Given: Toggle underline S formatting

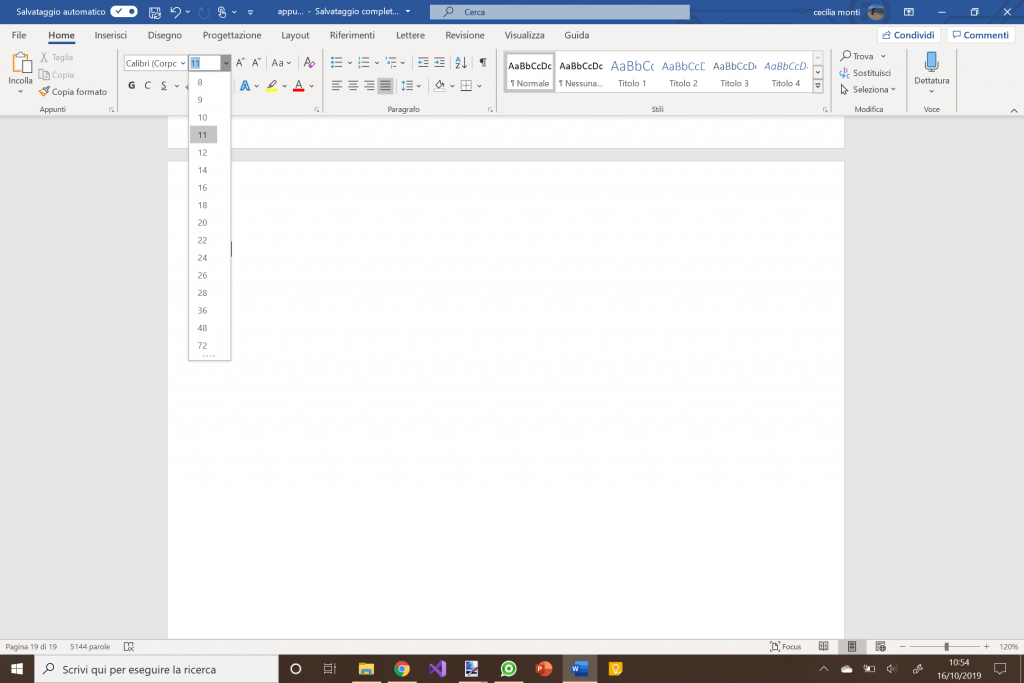Looking at the screenshot, I should 164,86.
